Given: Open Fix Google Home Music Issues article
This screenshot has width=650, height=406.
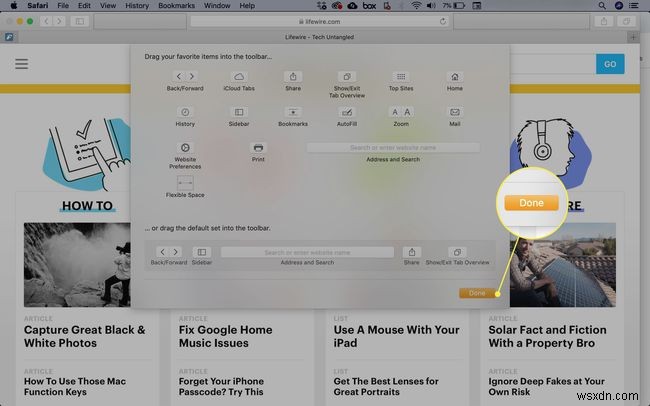Looking at the screenshot, I should [226, 336].
